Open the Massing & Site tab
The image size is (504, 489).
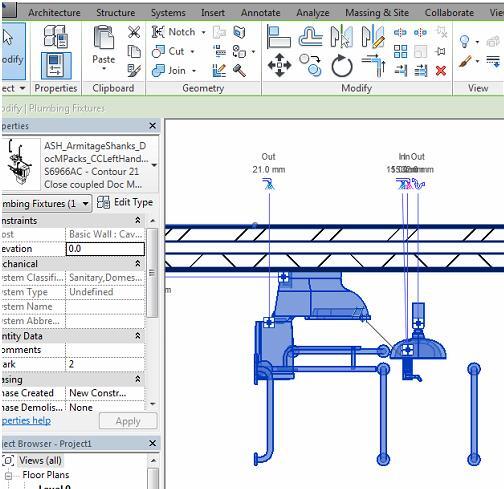tap(377, 13)
